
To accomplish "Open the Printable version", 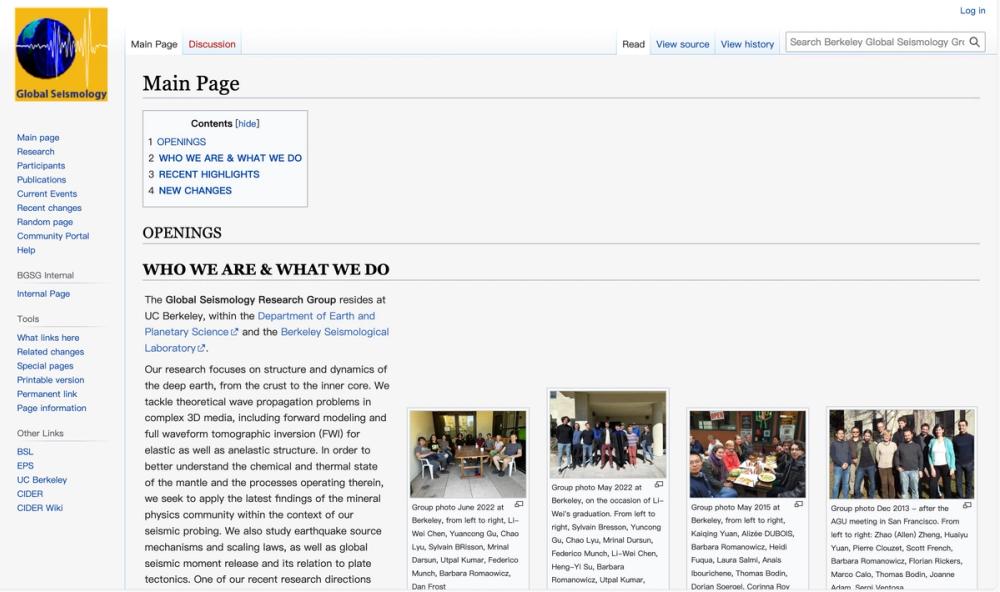I will [x=50, y=380].
